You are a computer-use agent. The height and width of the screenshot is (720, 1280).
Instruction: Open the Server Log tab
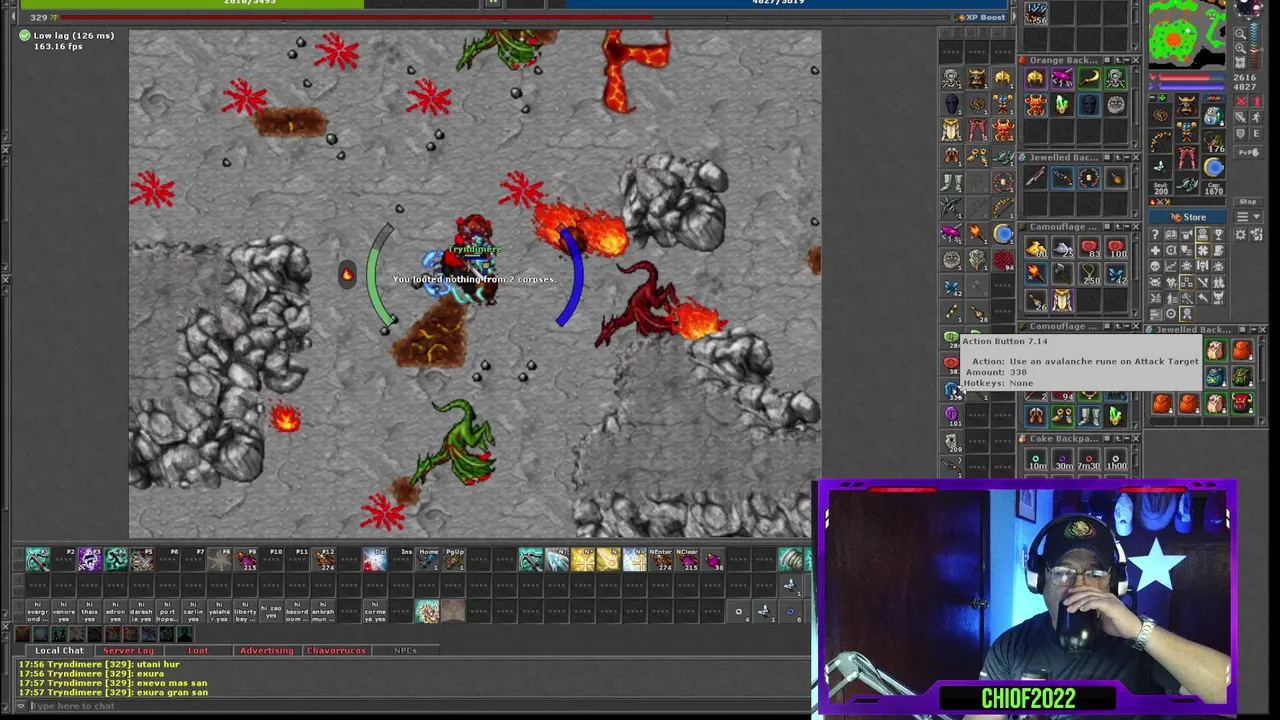coord(128,650)
